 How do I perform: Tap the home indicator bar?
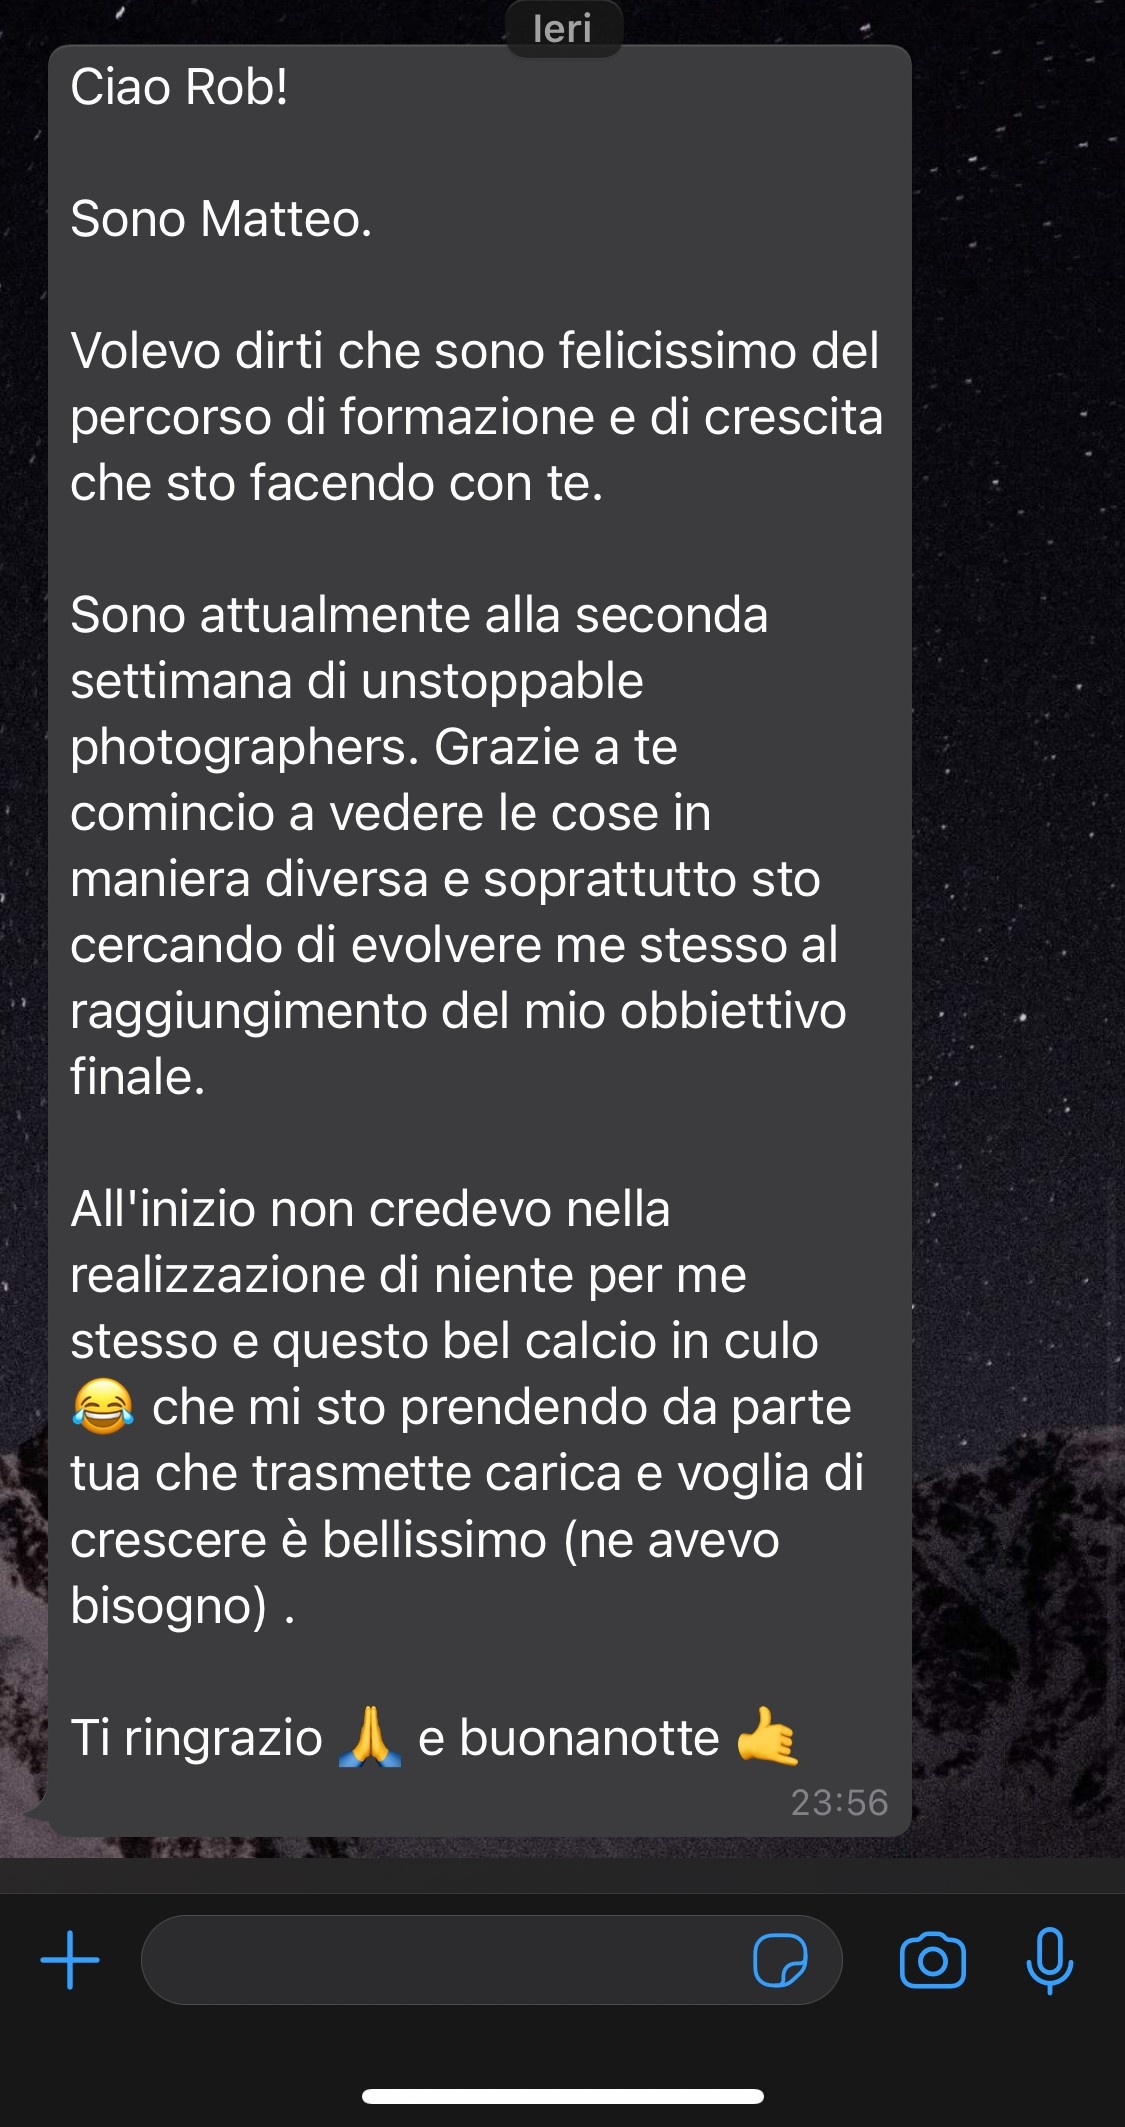[563, 2096]
